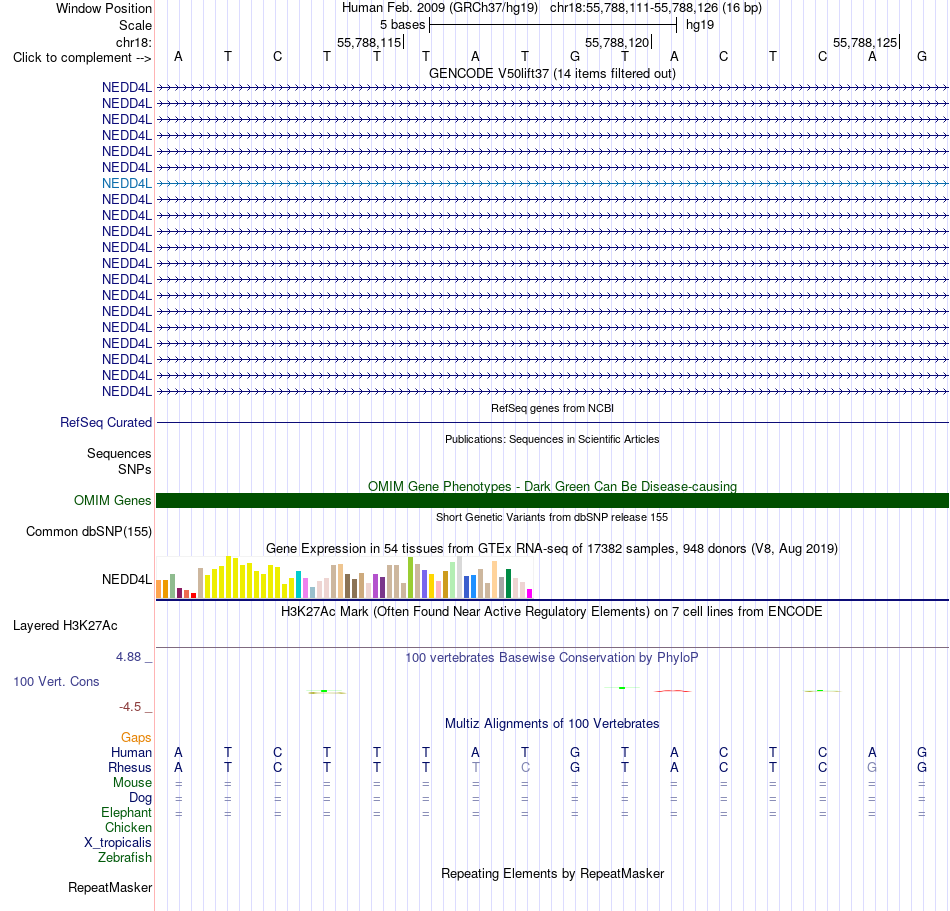Click the dark green OMIM Genes bar
Viewport: 950px width, 911px height.
click(552, 500)
